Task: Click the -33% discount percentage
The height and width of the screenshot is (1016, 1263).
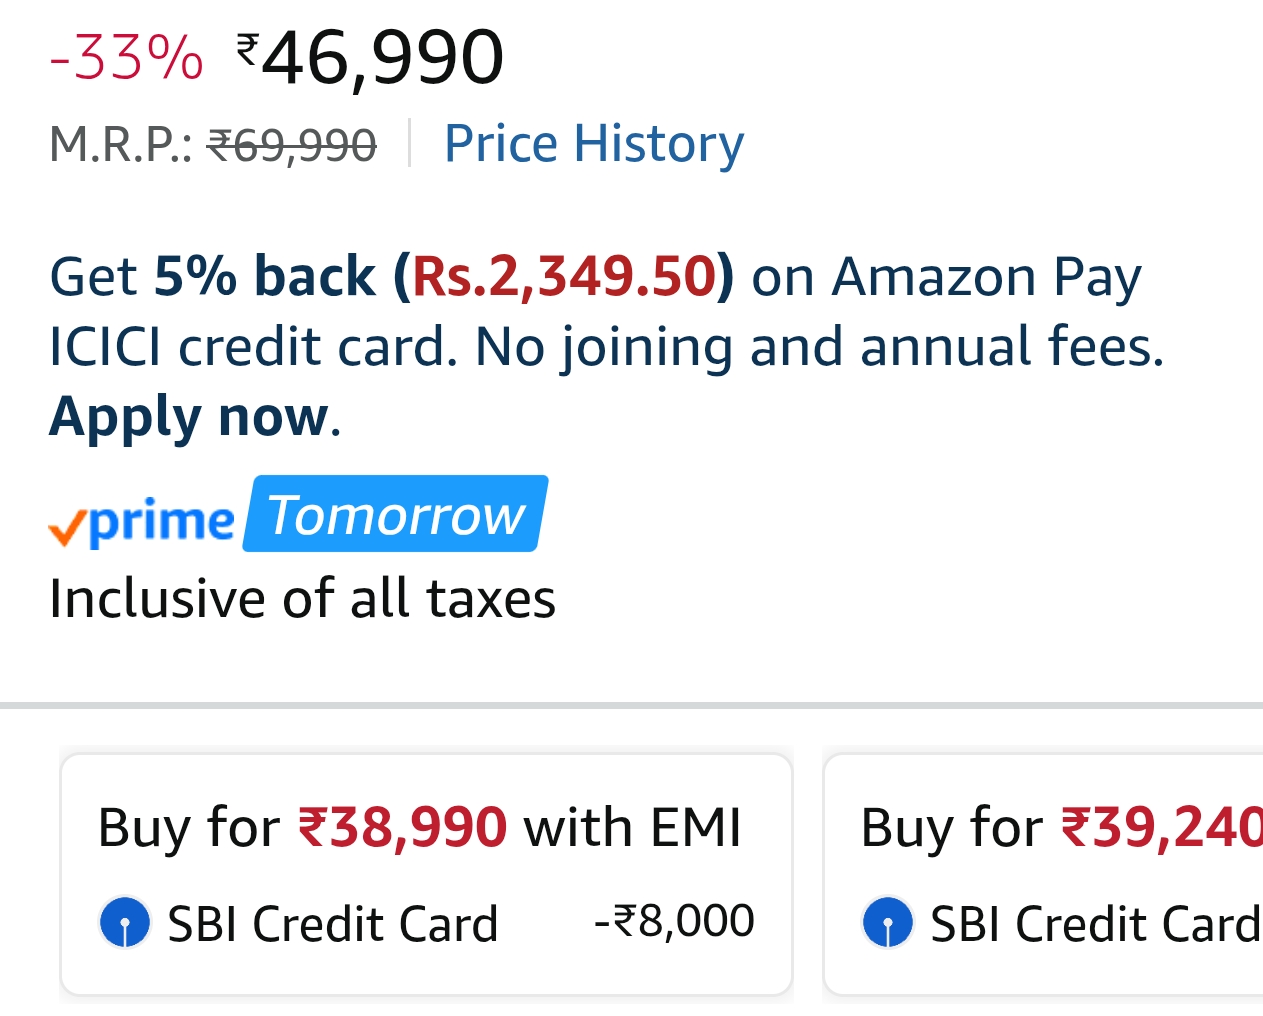Action: point(126,56)
